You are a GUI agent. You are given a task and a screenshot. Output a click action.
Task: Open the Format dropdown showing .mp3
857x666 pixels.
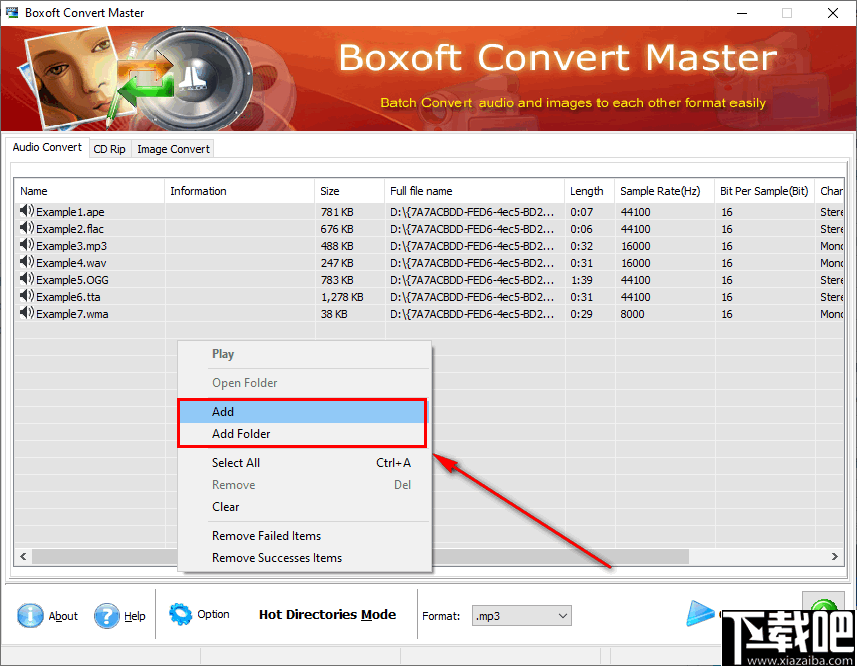point(562,615)
